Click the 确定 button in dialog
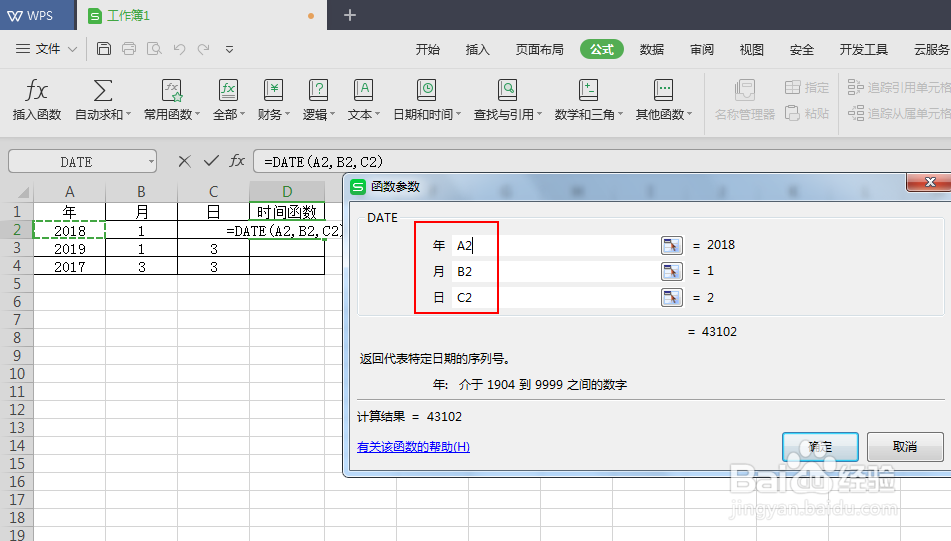 [x=820, y=447]
